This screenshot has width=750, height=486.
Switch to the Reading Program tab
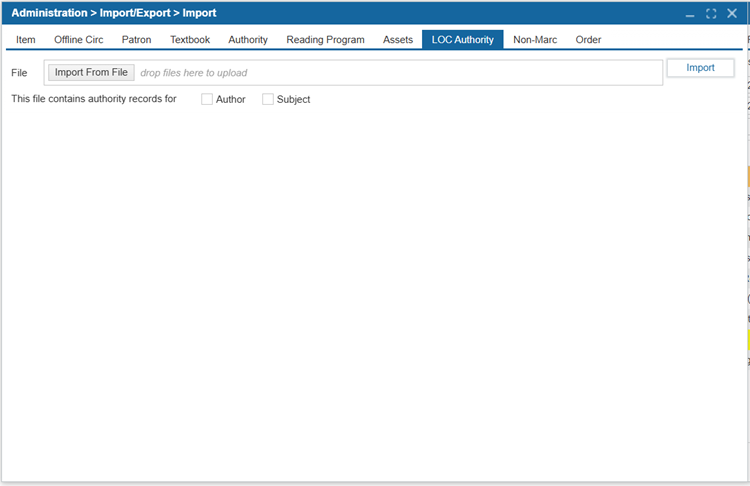(325, 40)
